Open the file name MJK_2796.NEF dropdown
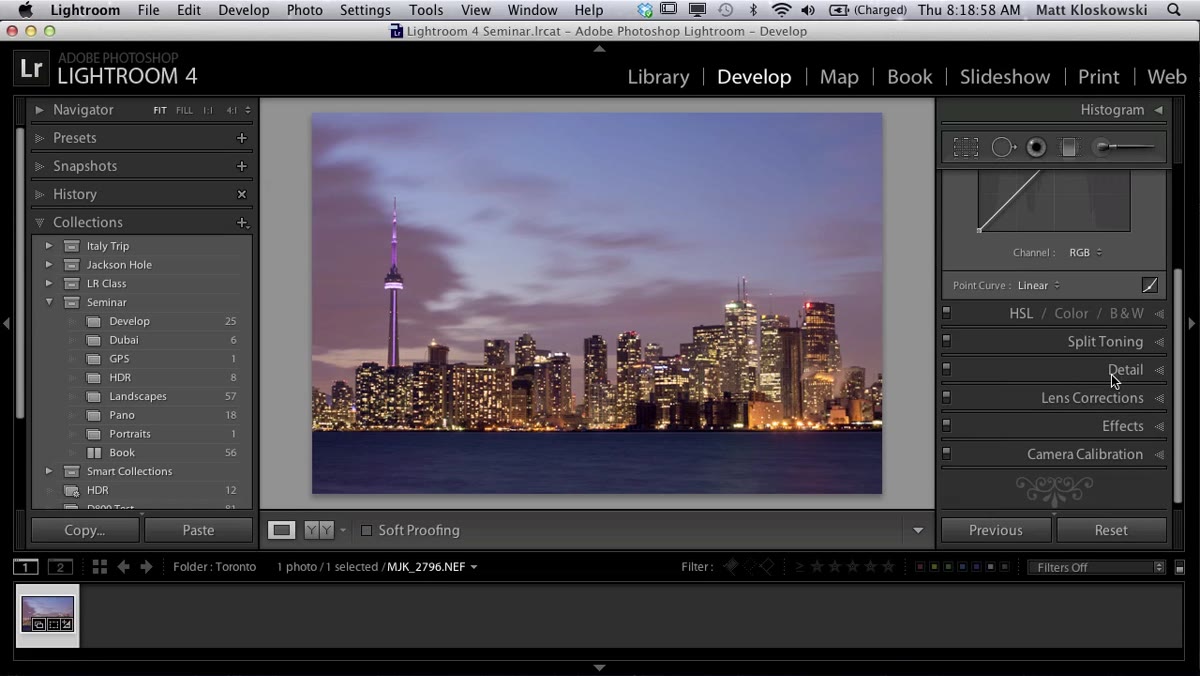The width and height of the screenshot is (1200, 676). [432, 567]
